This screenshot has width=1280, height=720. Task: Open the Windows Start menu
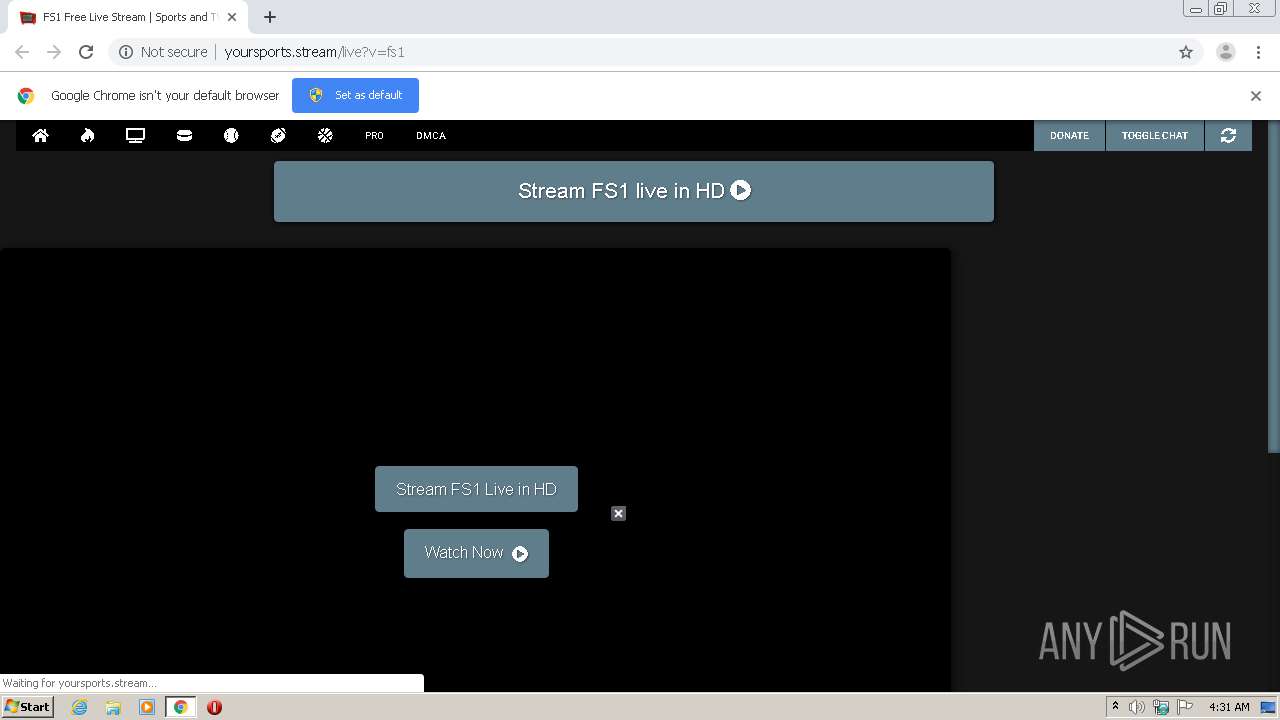tap(27, 706)
